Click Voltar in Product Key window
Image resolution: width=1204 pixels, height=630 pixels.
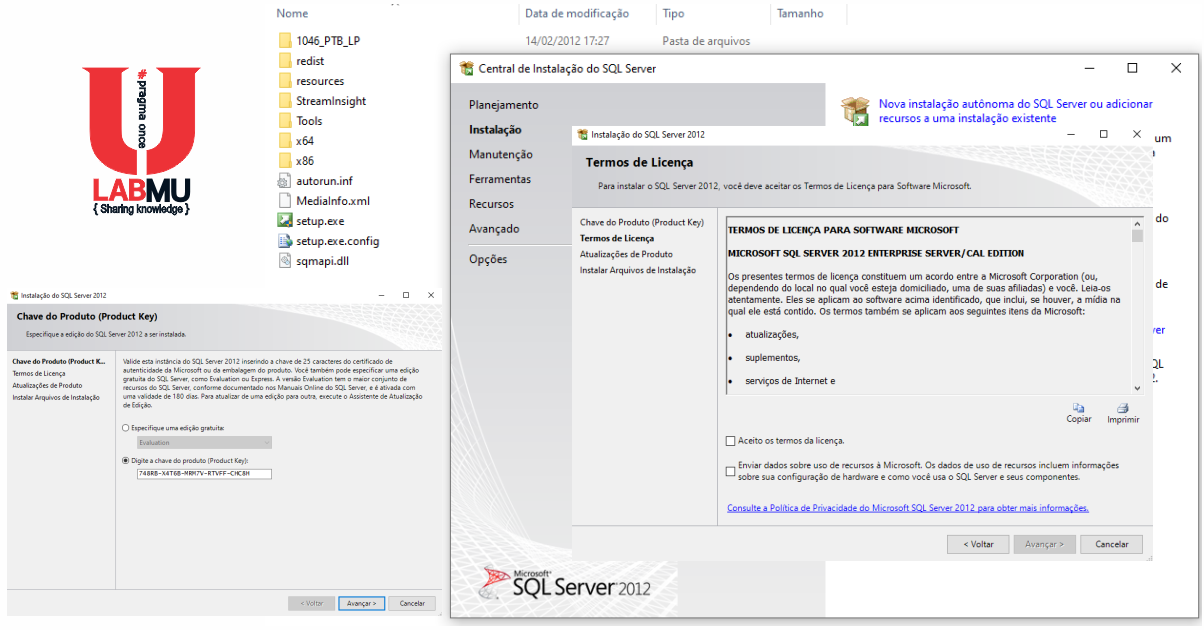point(311,603)
